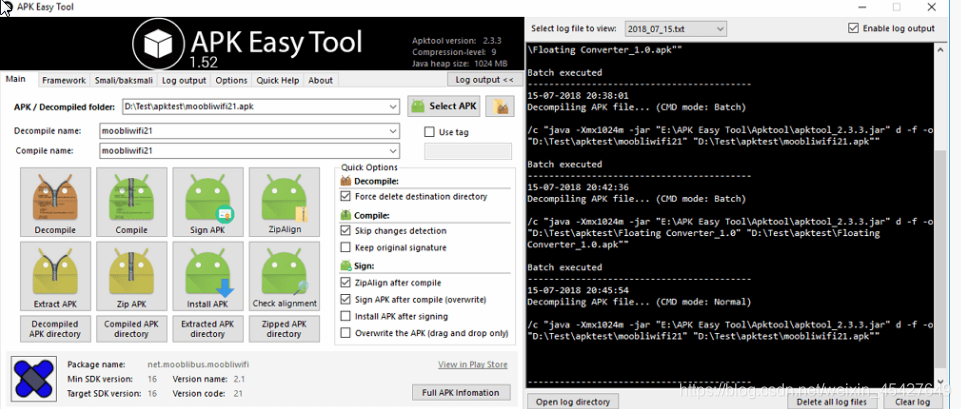The height and width of the screenshot is (409, 961).
Task: Click the Sign APK icon button
Action: pyautogui.click(x=207, y=202)
